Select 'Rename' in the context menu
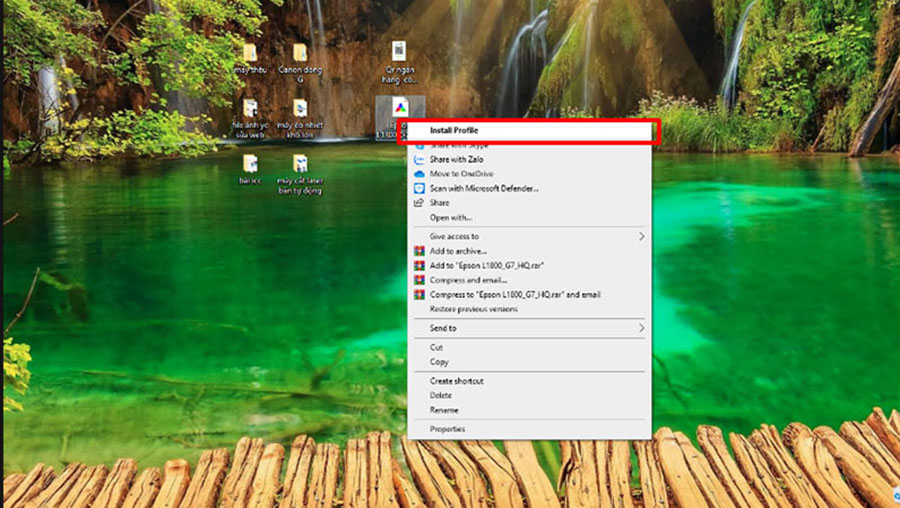 [x=444, y=410]
